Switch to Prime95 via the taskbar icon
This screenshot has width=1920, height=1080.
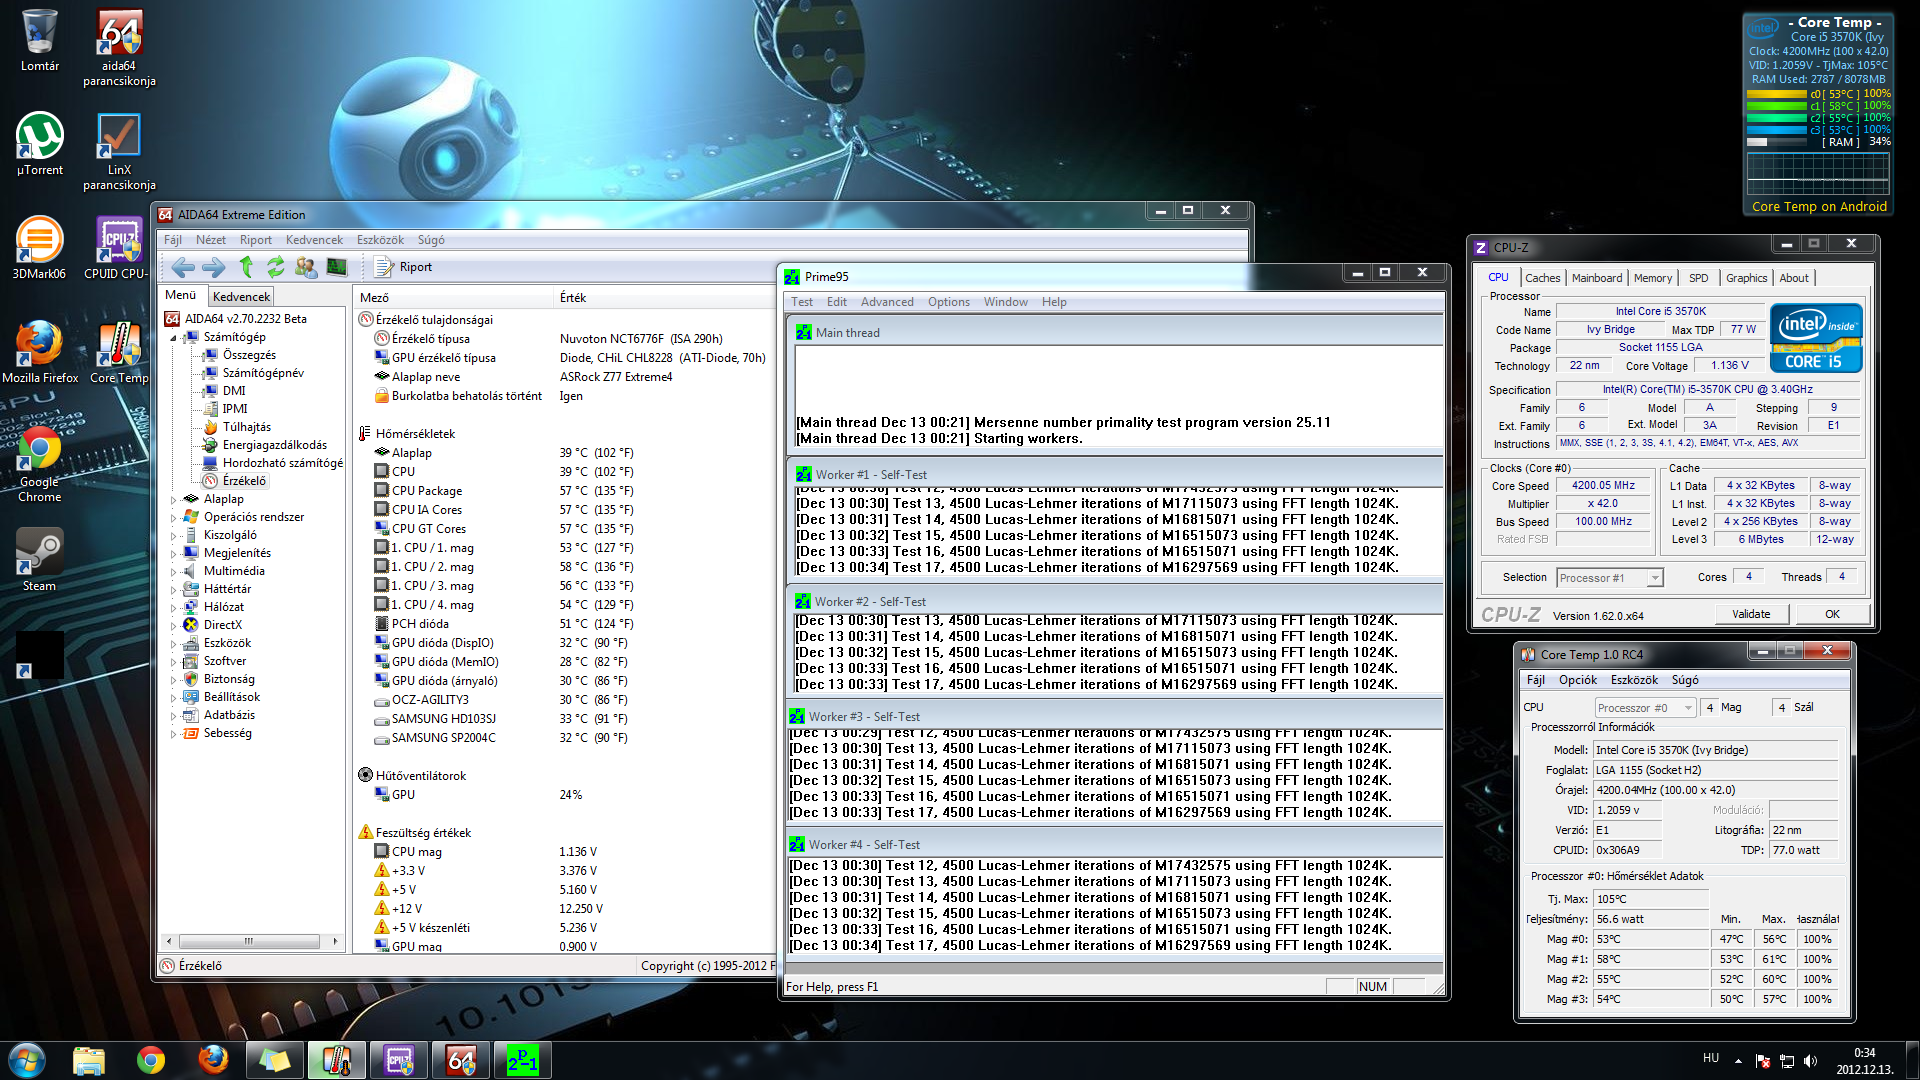(x=523, y=1060)
